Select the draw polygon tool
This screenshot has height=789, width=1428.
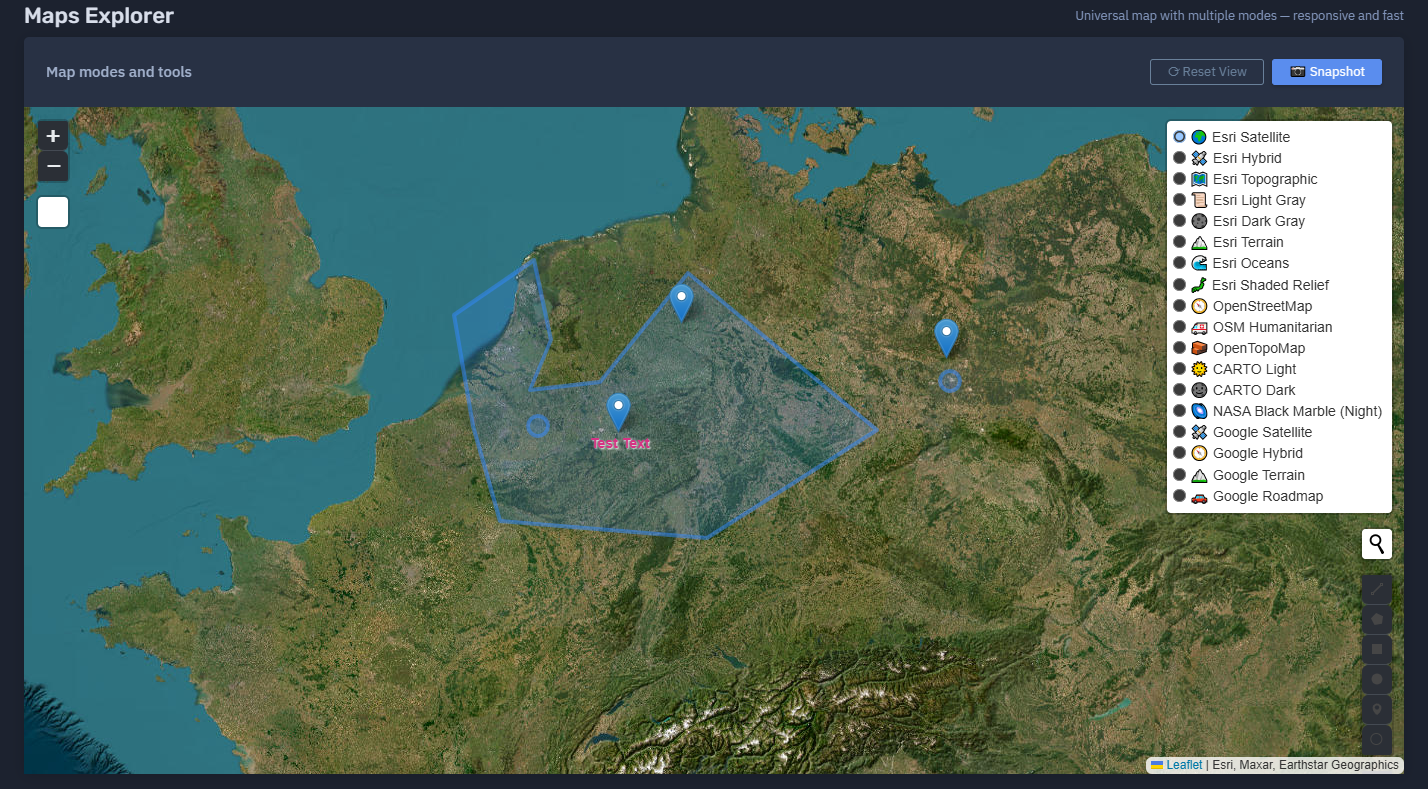(x=1376, y=620)
